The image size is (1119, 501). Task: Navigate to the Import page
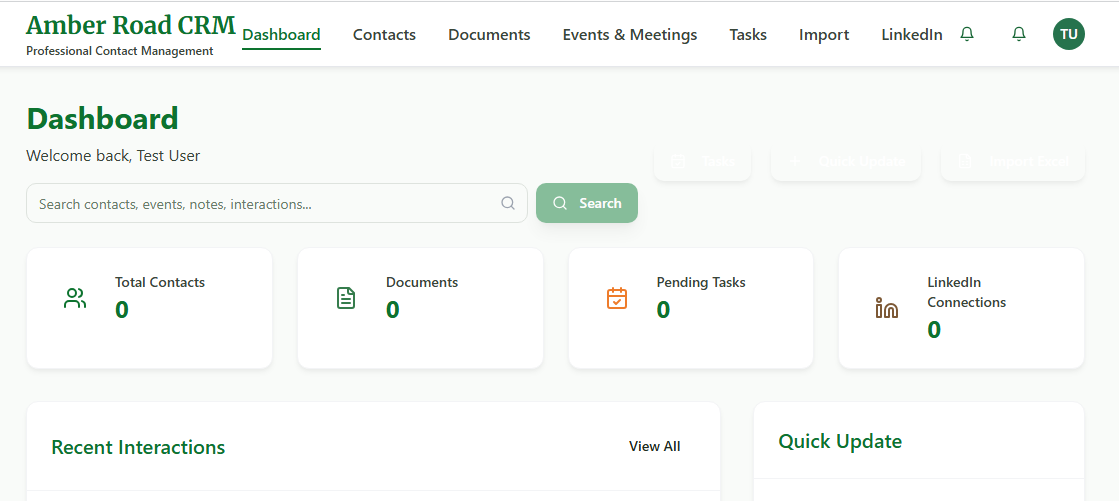click(824, 34)
